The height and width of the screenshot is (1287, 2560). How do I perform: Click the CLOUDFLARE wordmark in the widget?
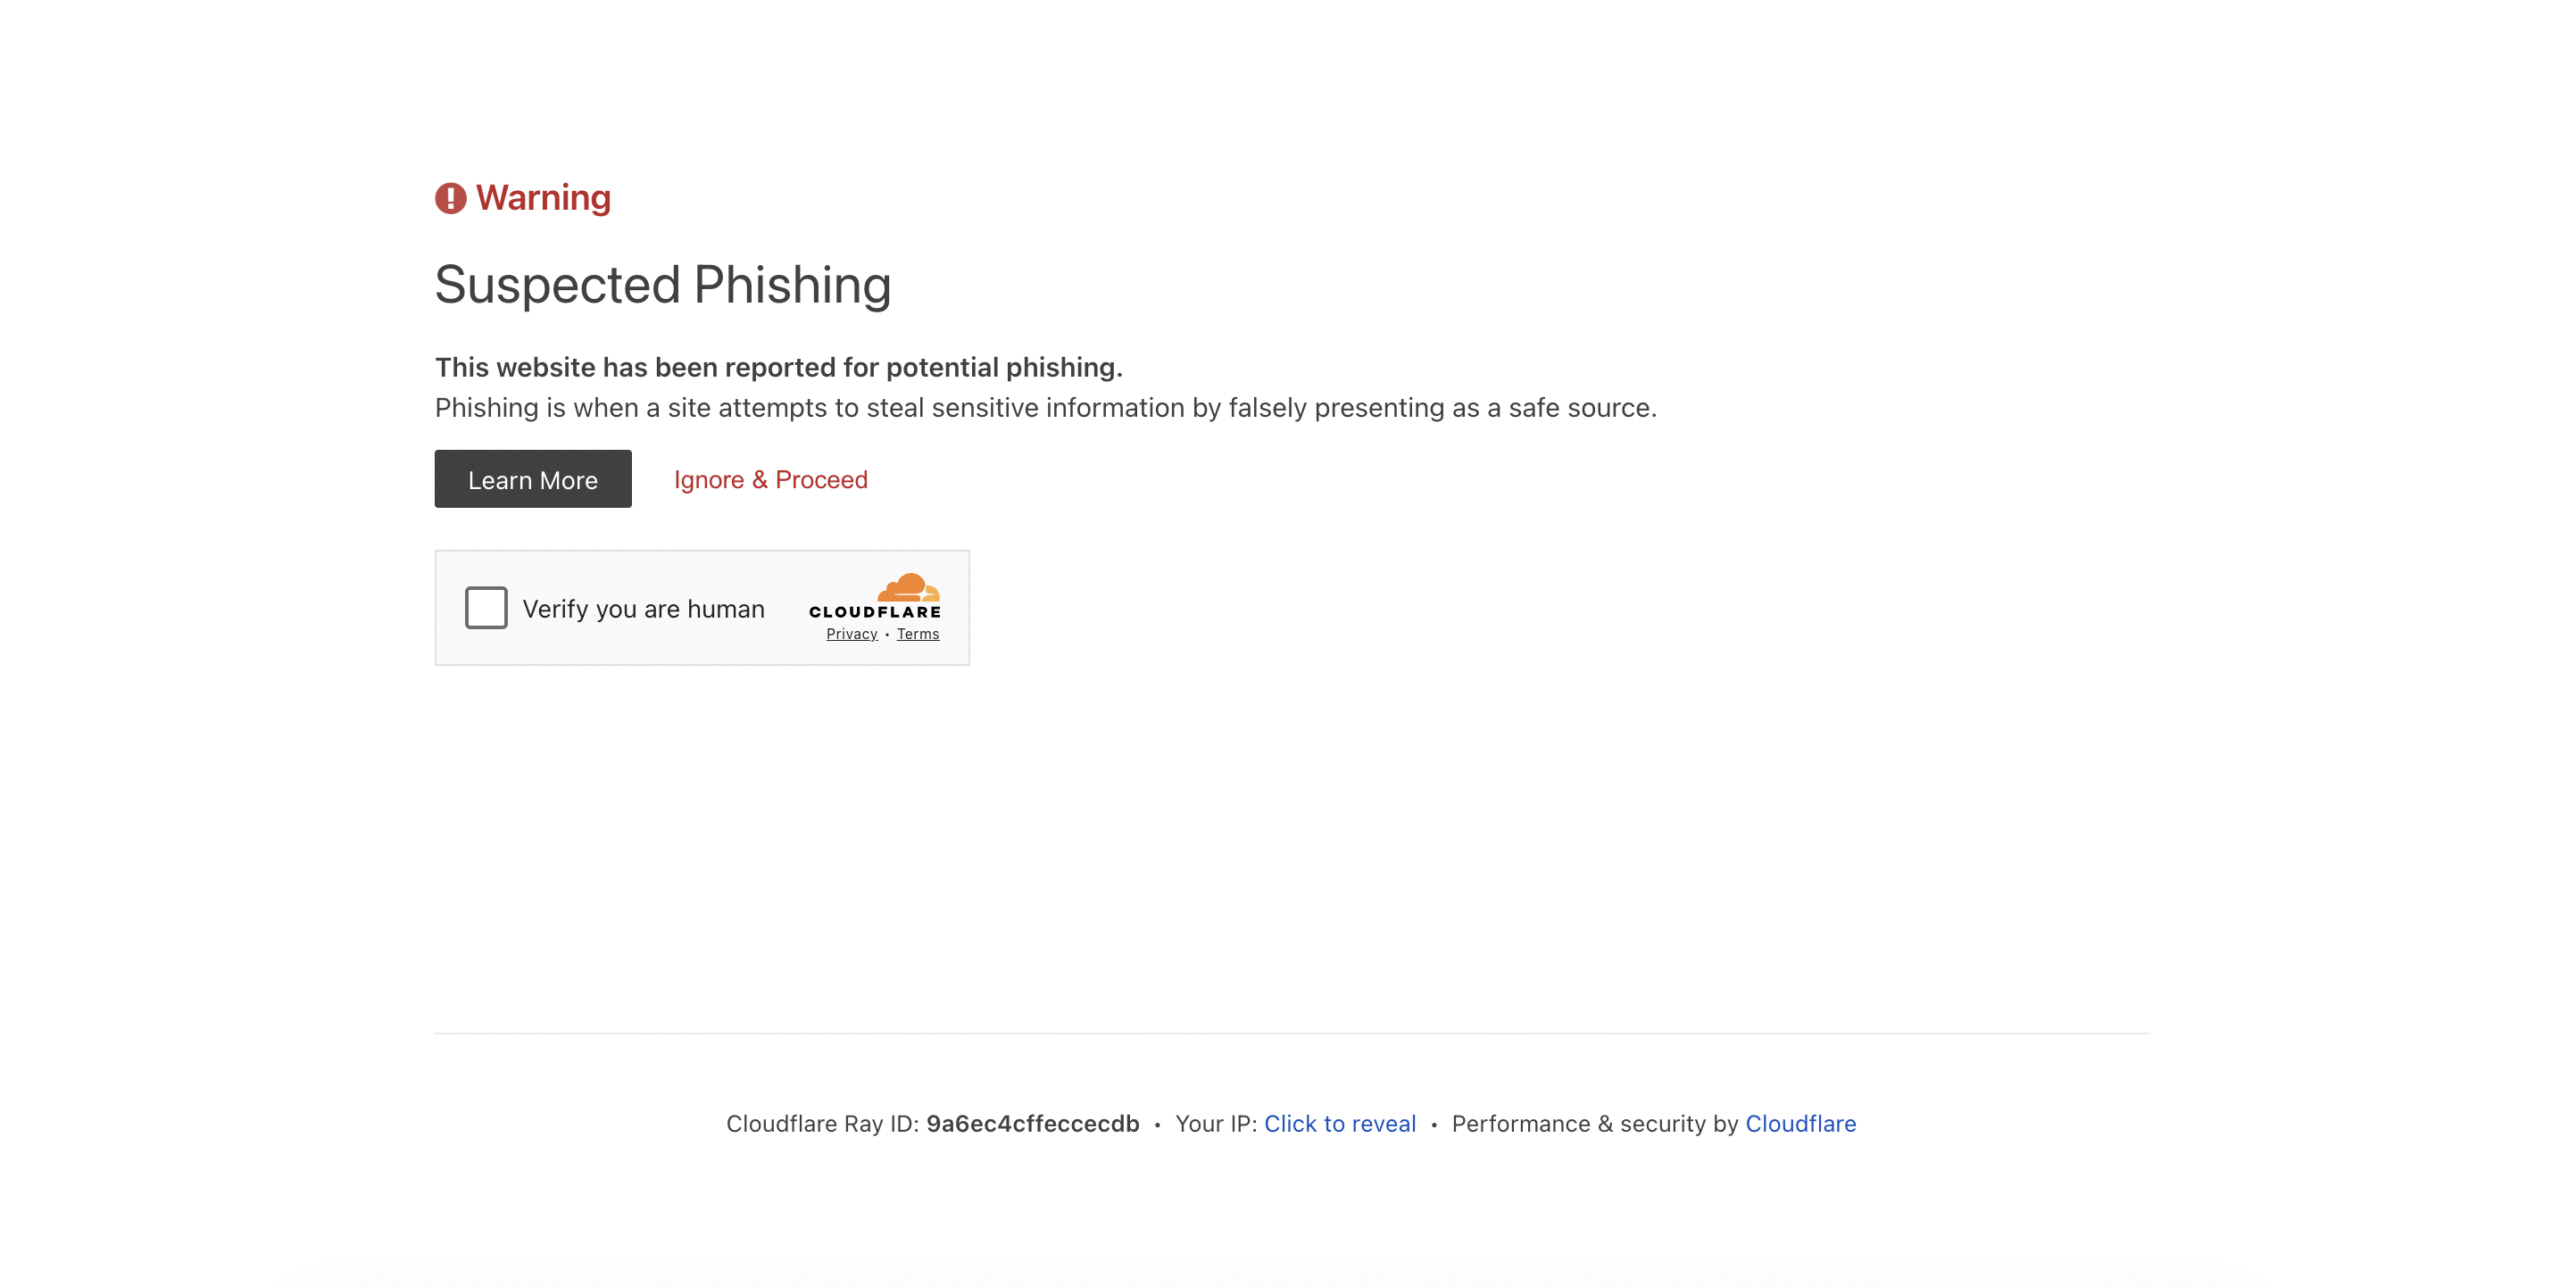click(x=874, y=612)
